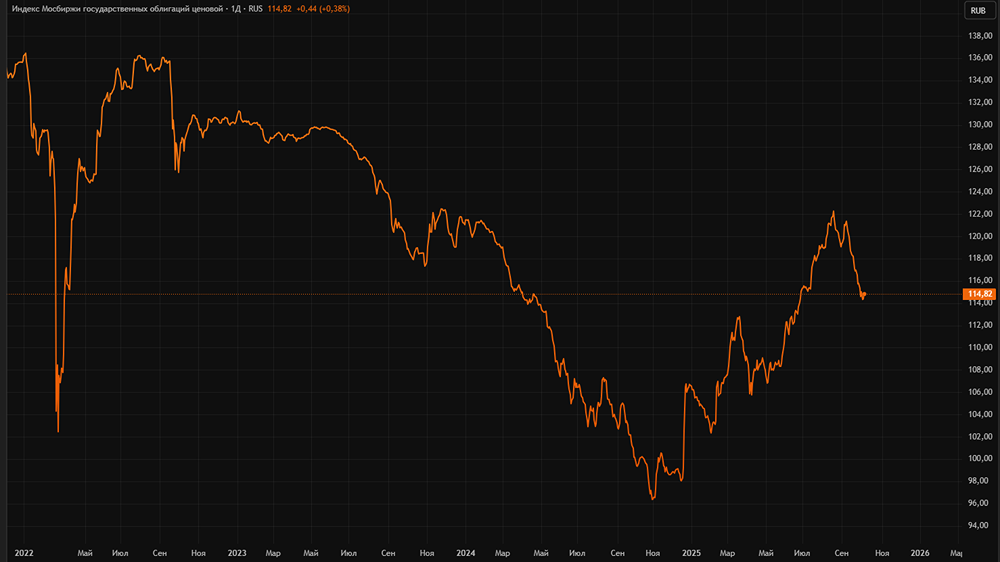
Task: Click the 1Д interval label in the header
Action: click(x=236, y=9)
